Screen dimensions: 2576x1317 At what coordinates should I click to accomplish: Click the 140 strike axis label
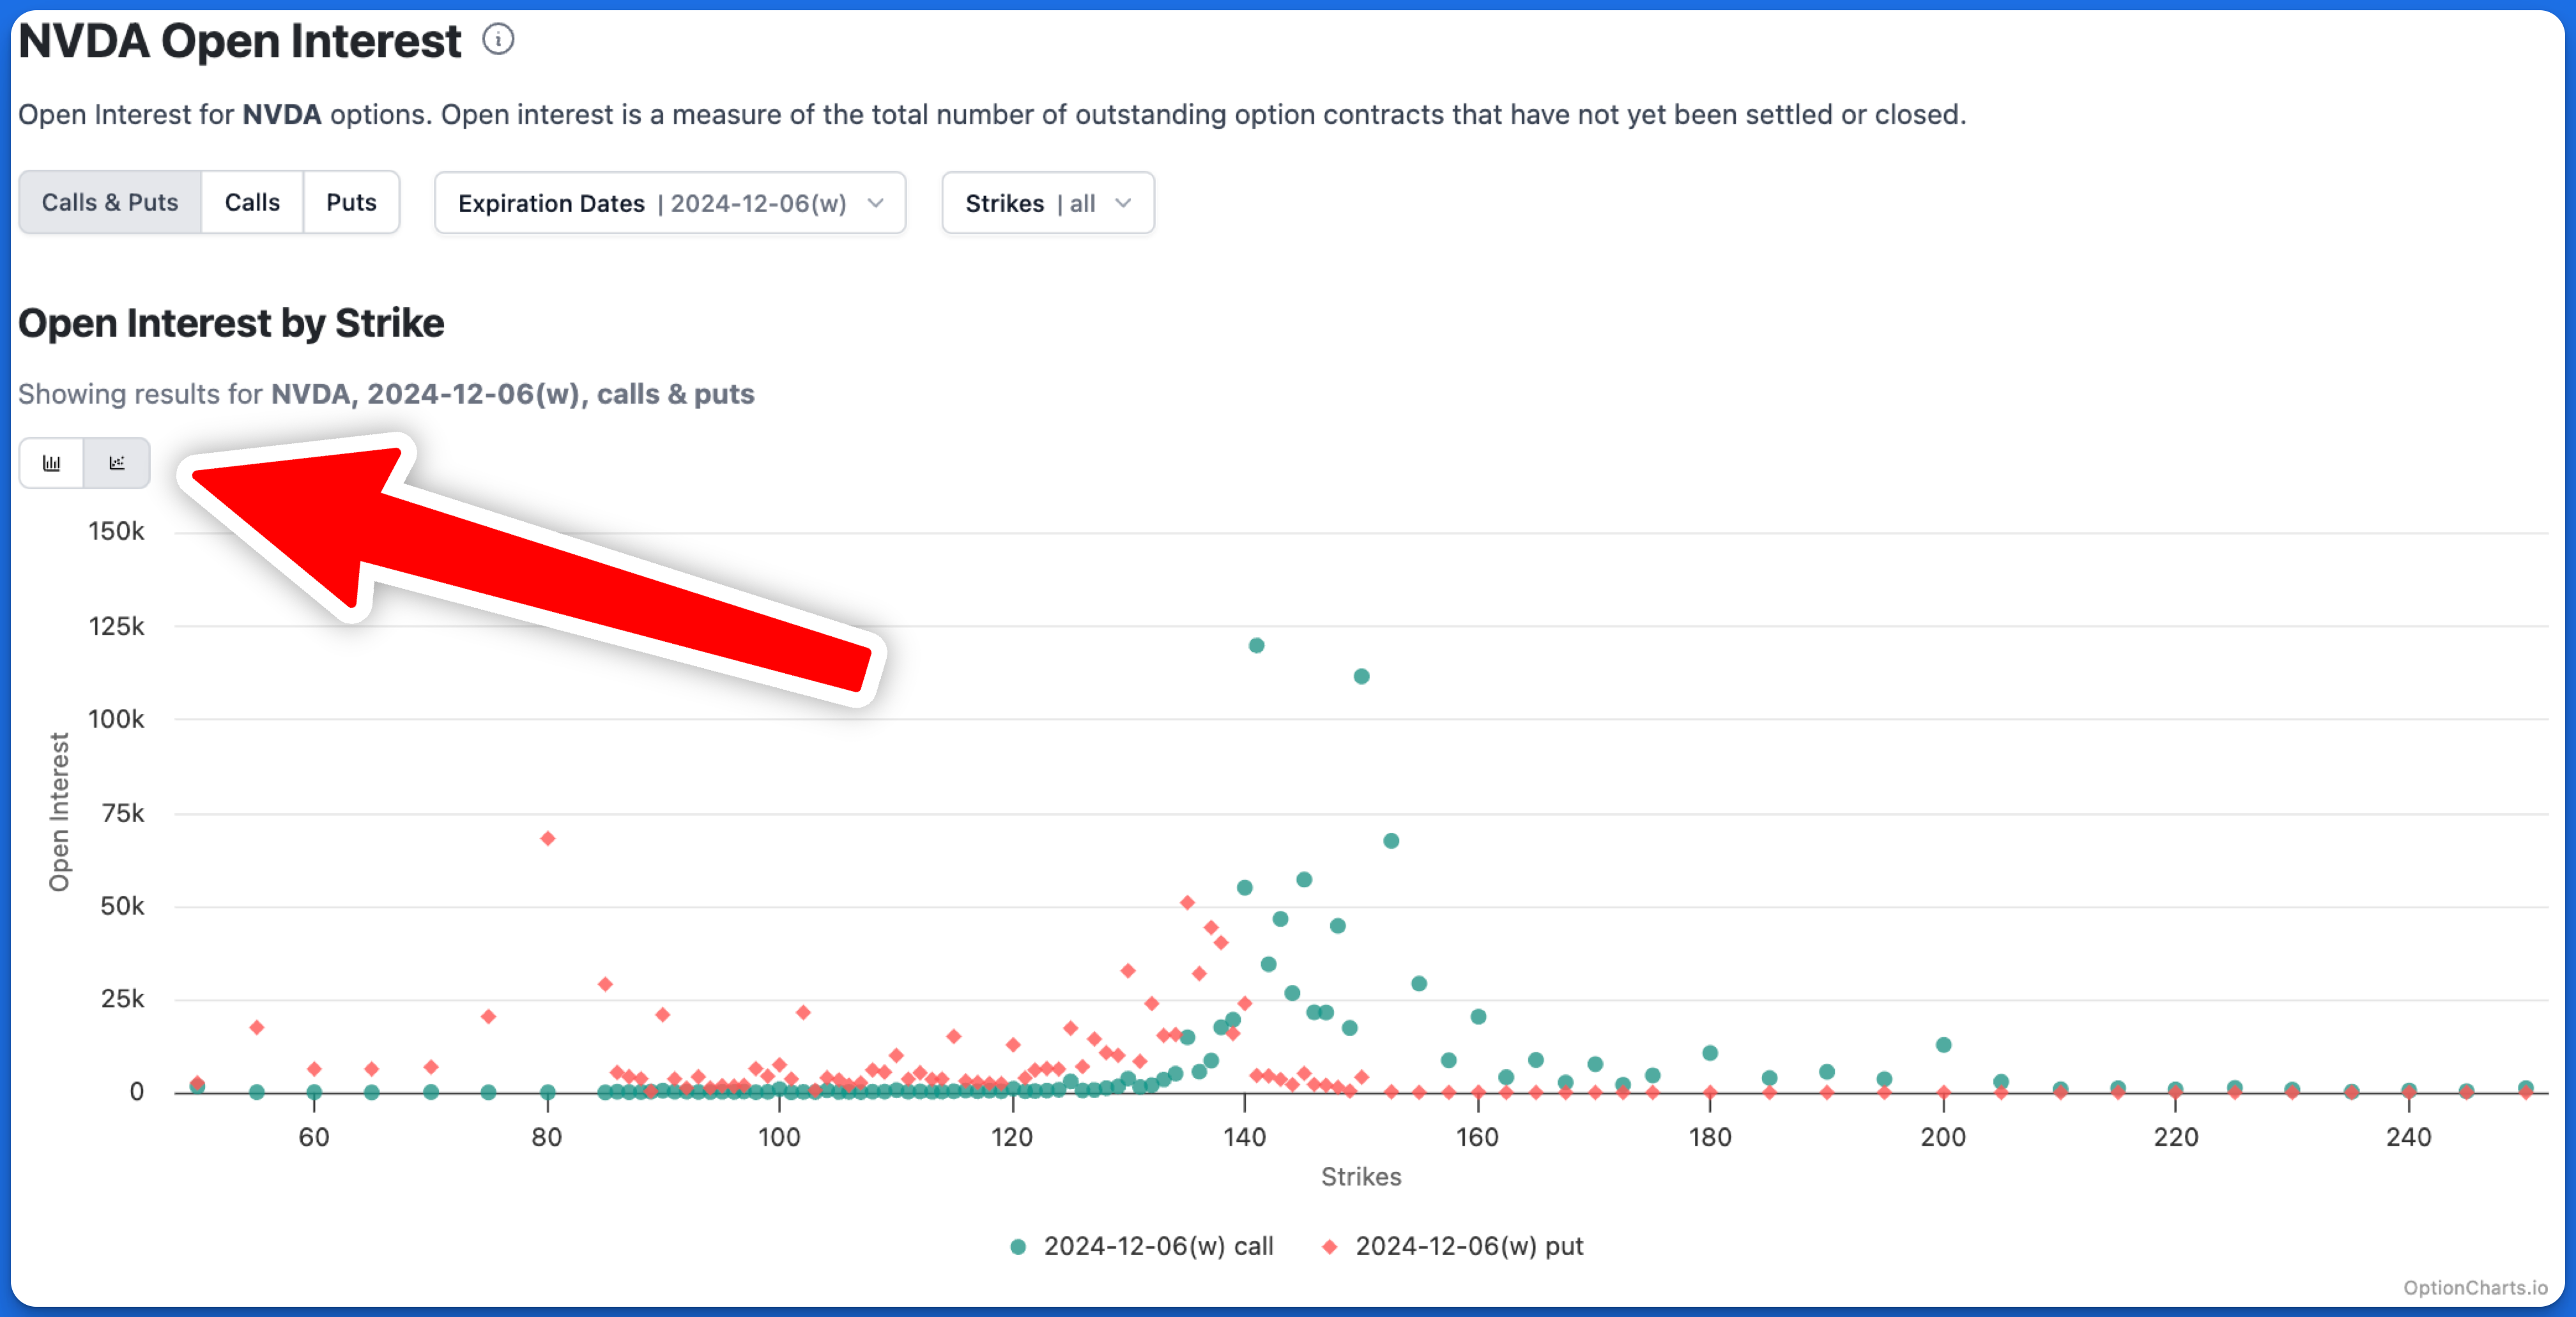tap(1245, 1138)
